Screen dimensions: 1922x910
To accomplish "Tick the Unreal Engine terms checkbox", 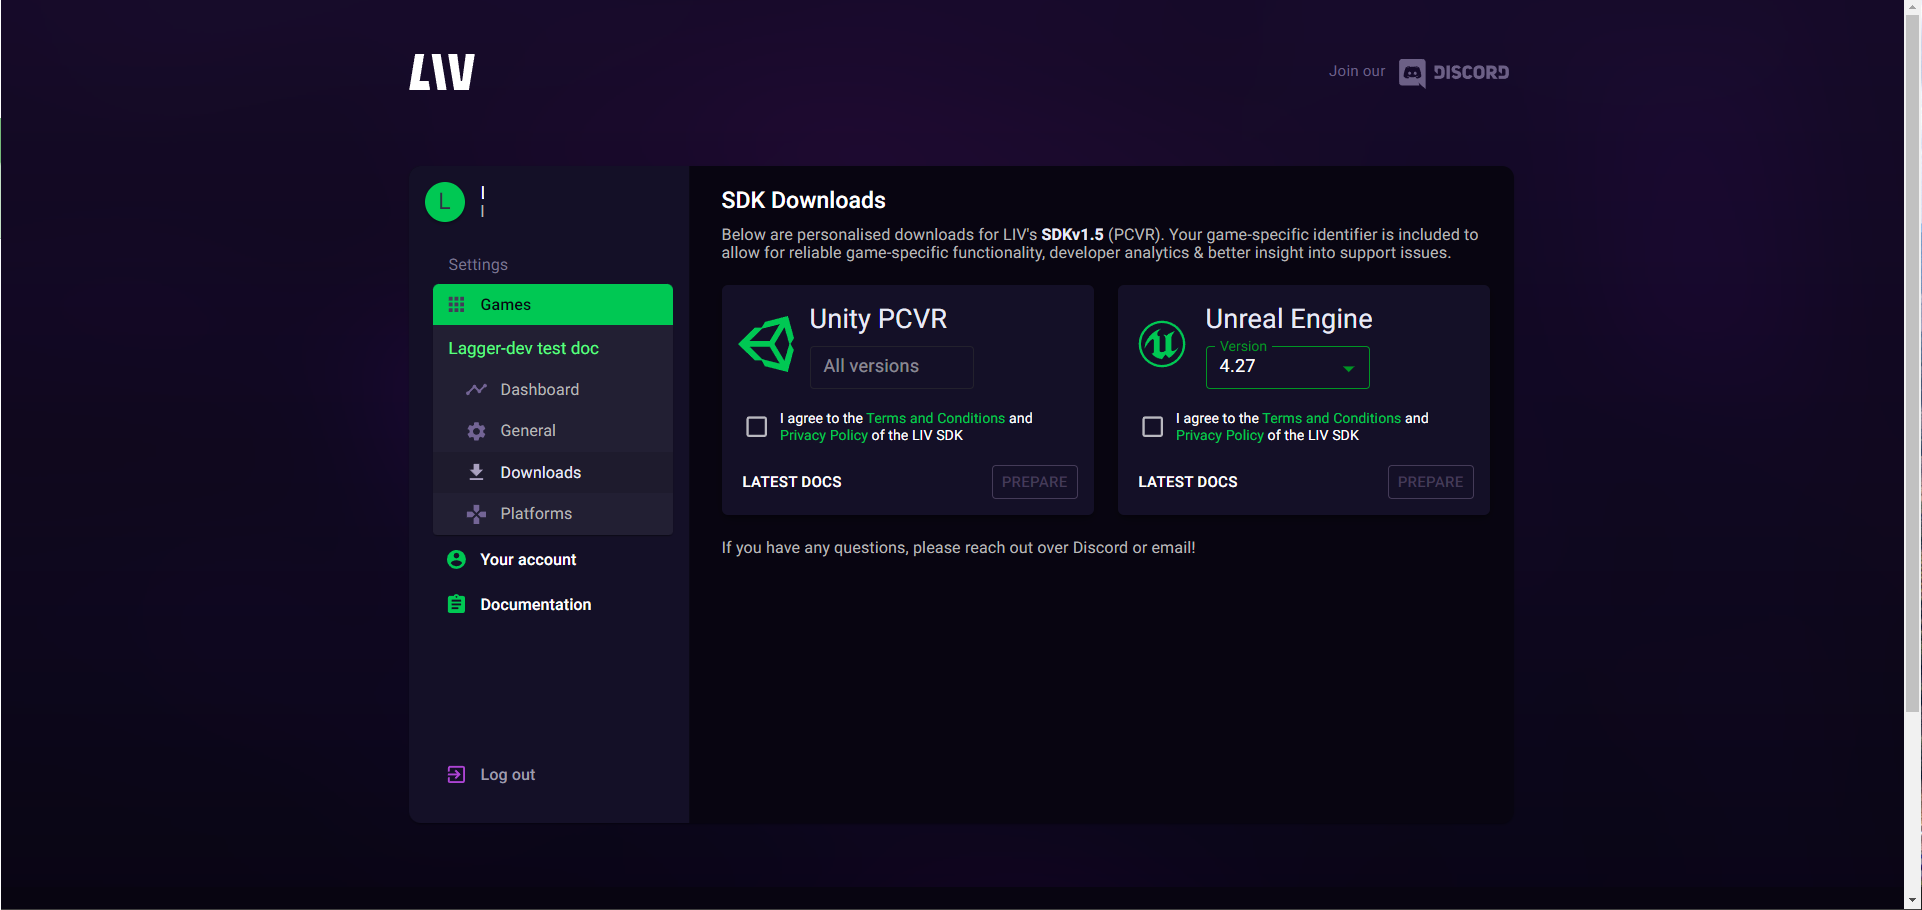I will coord(1153,427).
